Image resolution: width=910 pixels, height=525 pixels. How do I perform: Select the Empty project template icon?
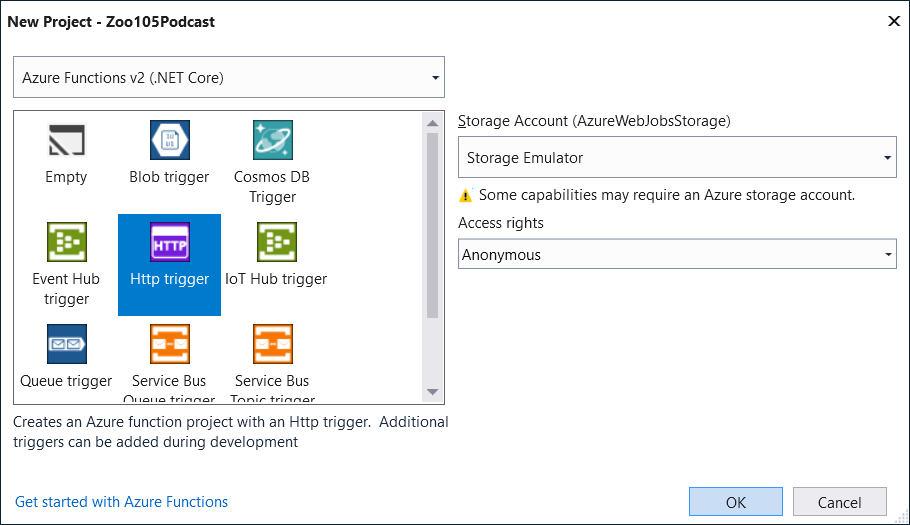coord(66,140)
